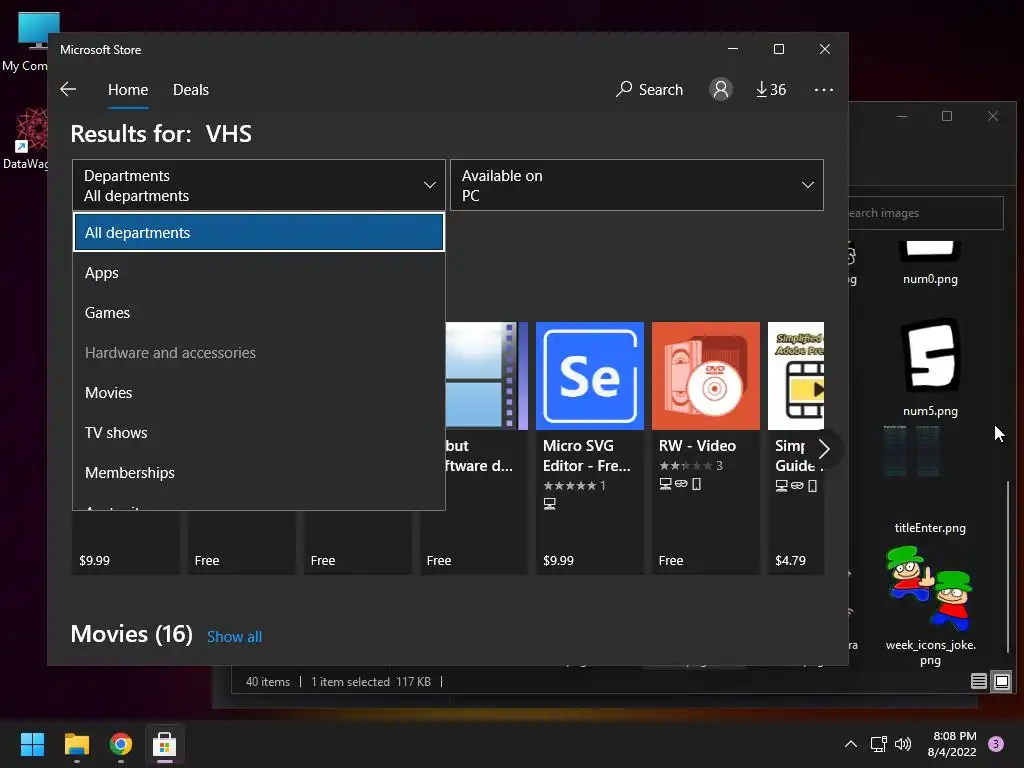Open the See more ellipsis menu
Image resolution: width=1024 pixels, height=768 pixels.
(x=824, y=89)
